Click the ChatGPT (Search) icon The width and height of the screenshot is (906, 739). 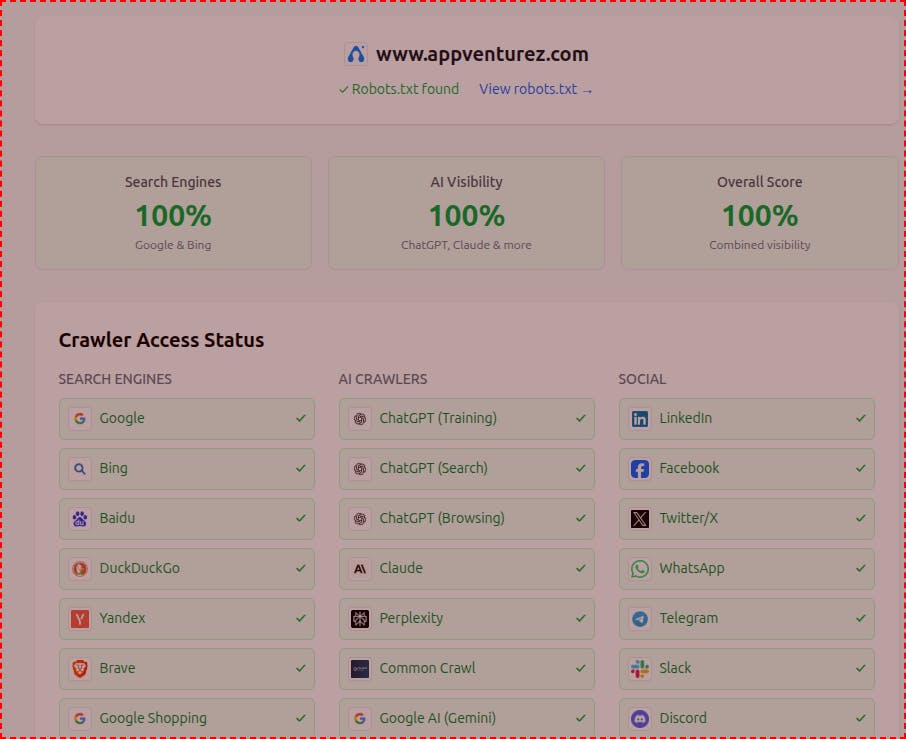[360, 469]
